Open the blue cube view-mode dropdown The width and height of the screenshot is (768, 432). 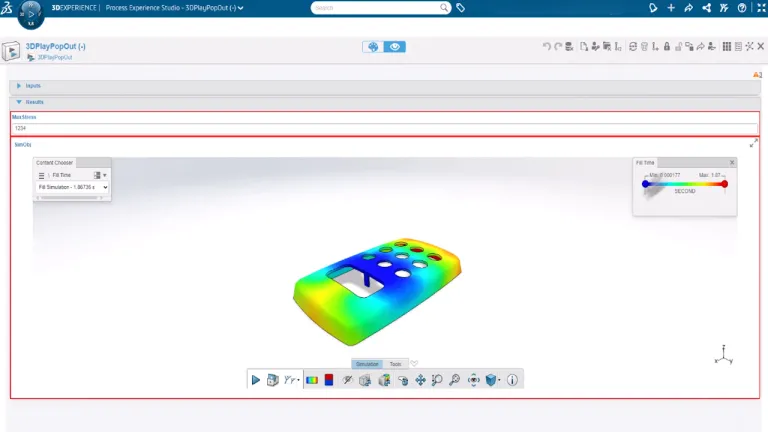(x=492, y=380)
